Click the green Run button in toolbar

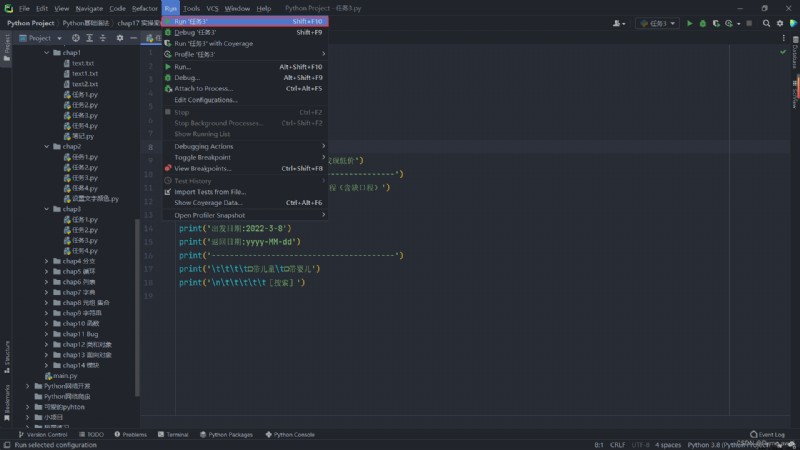[689, 23]
